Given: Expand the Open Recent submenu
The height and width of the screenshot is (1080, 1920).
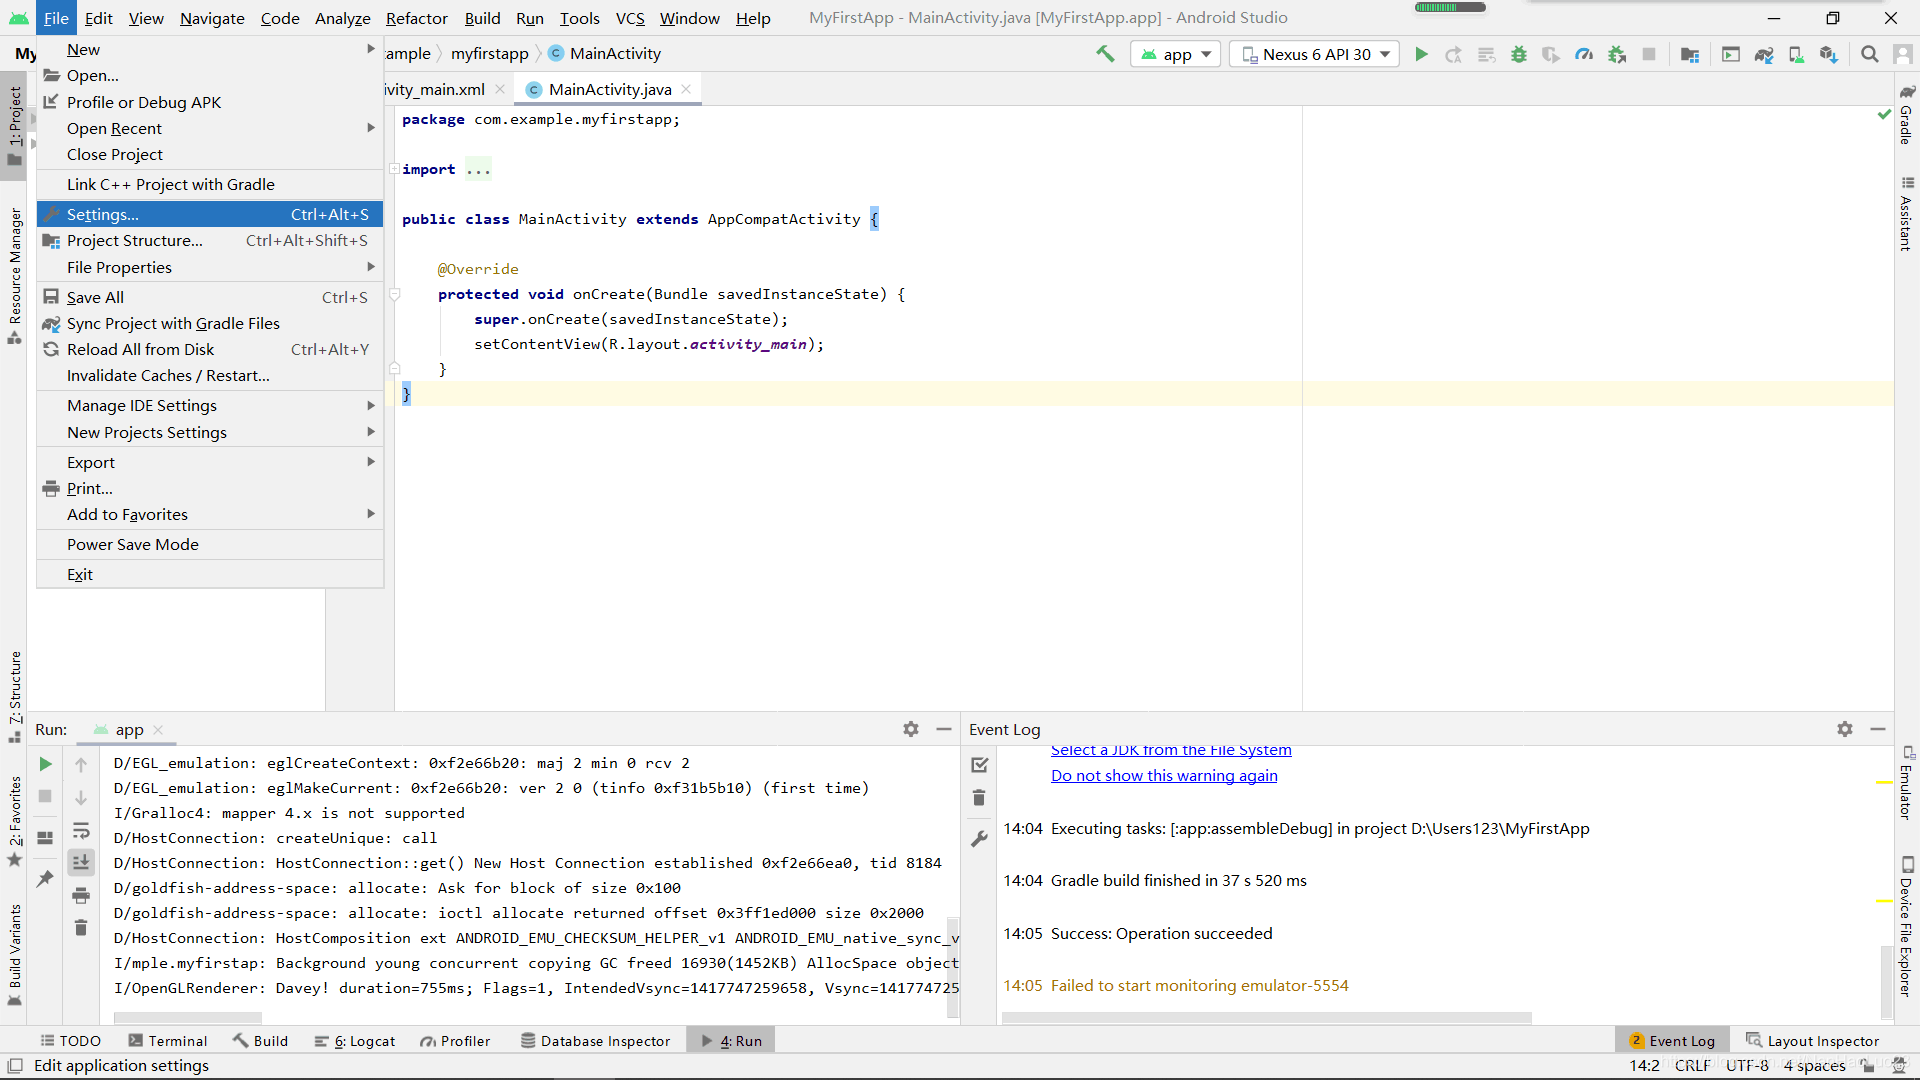Looking at the screenshot, I should click(x=210, y=128).
